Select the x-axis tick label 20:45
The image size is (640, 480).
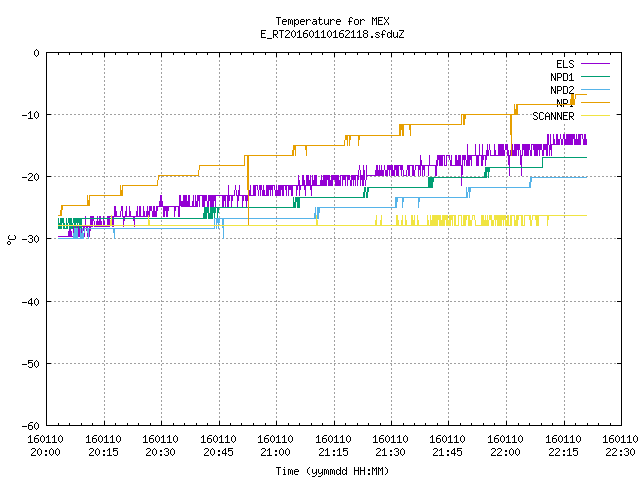click(218, 452)
